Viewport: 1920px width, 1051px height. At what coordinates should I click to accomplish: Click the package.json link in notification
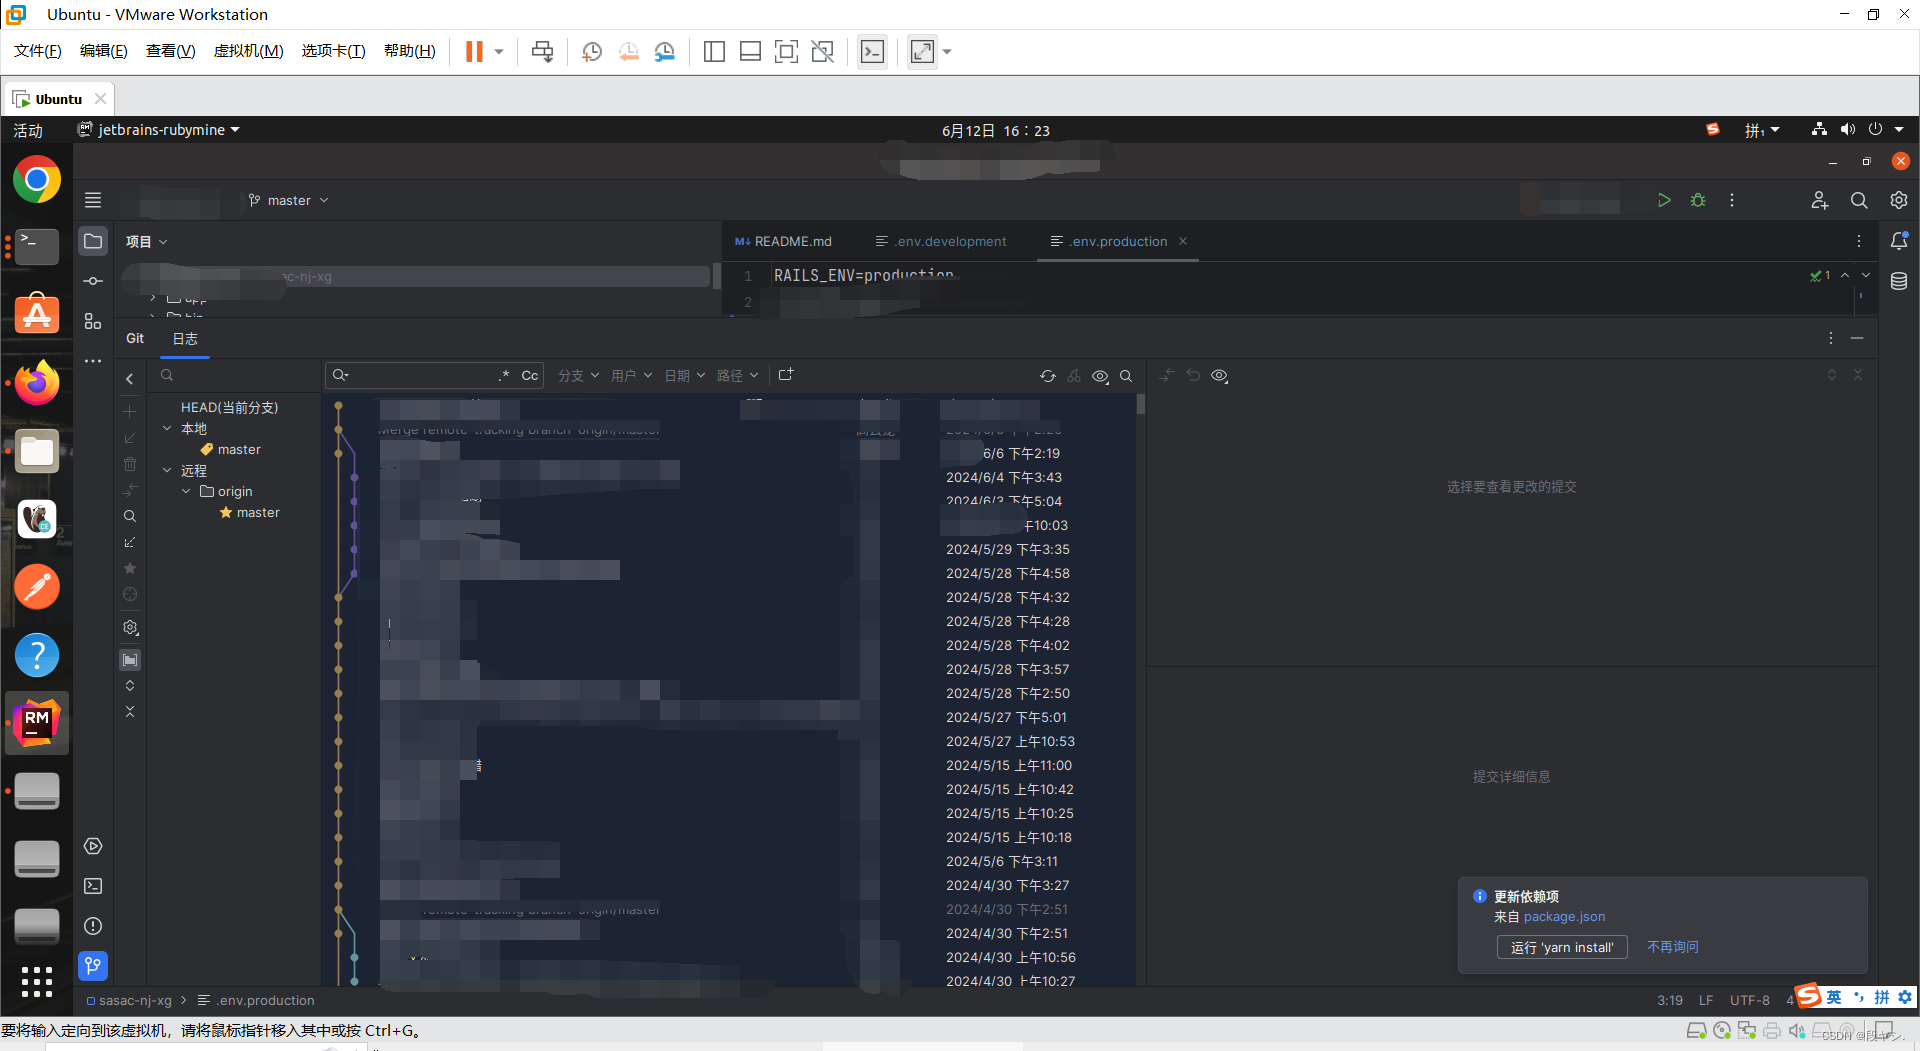[1565, 917]
